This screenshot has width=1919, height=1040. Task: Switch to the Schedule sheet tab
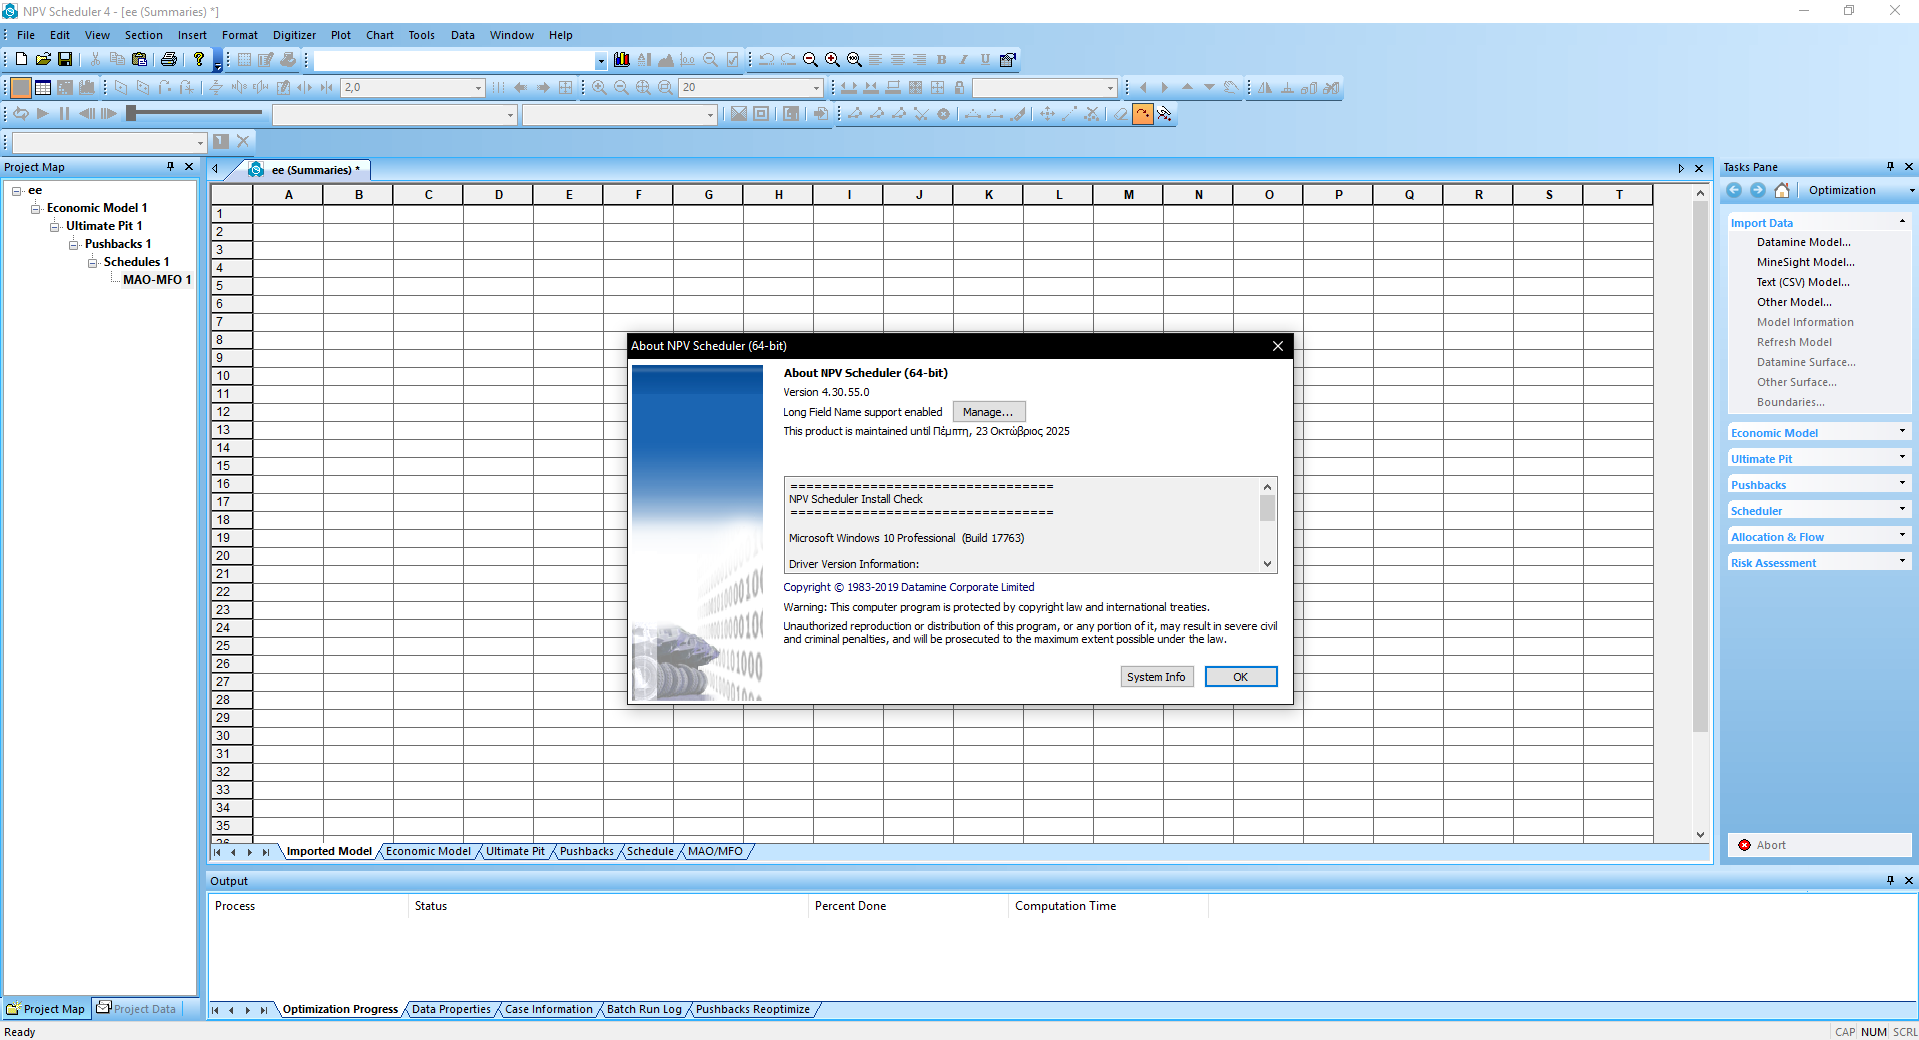point(650,852)
